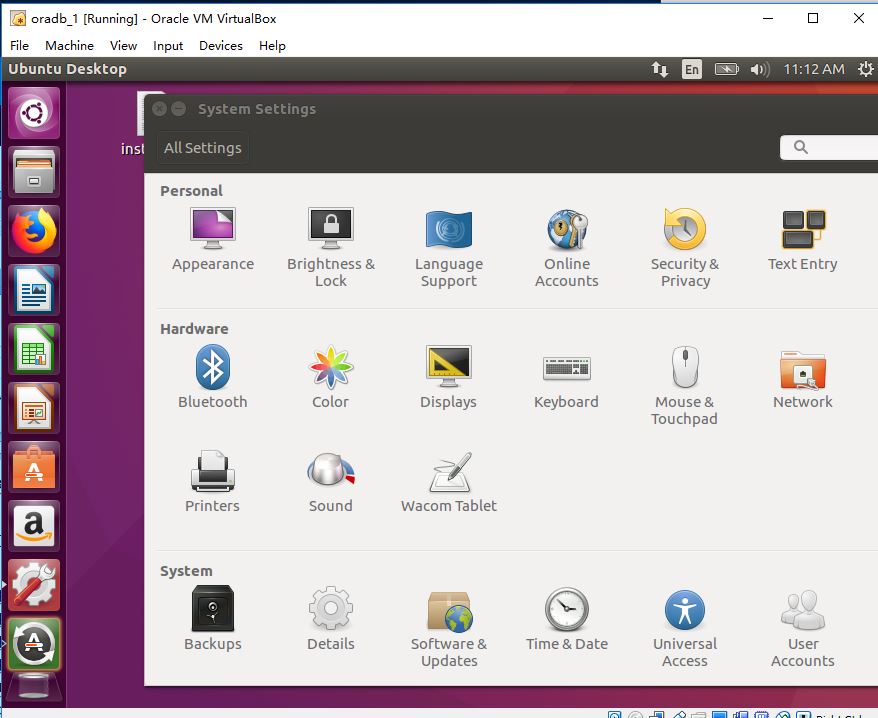Open Printers settings
Image resolution: width=878 pixels, height=718 pixels.
click(x=213, y=481)
